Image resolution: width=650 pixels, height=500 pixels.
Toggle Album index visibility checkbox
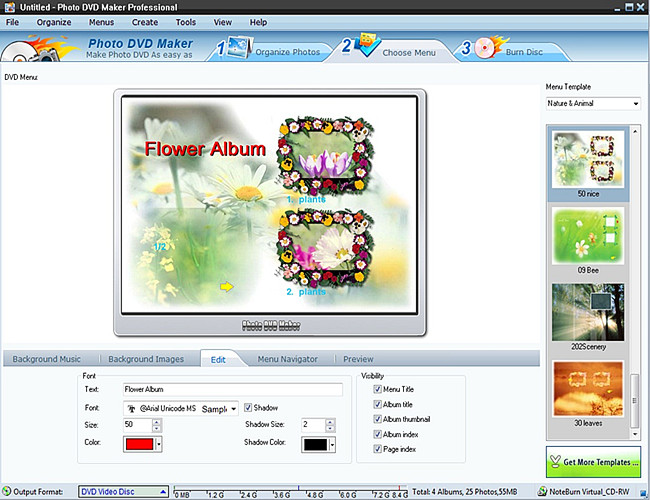click(377, 434)
